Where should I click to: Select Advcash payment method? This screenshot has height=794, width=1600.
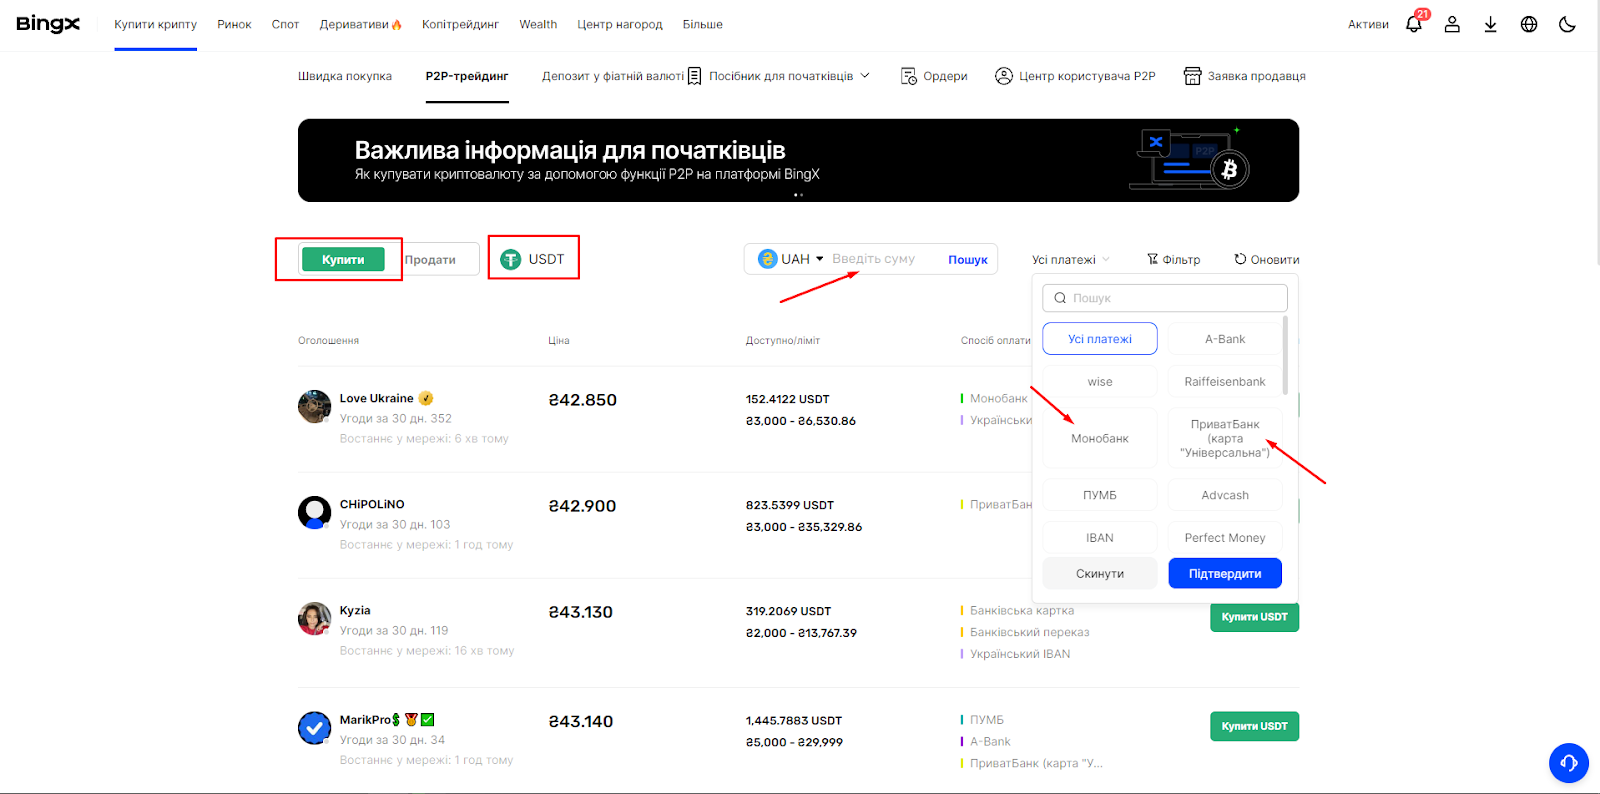tap(1225, 495)
